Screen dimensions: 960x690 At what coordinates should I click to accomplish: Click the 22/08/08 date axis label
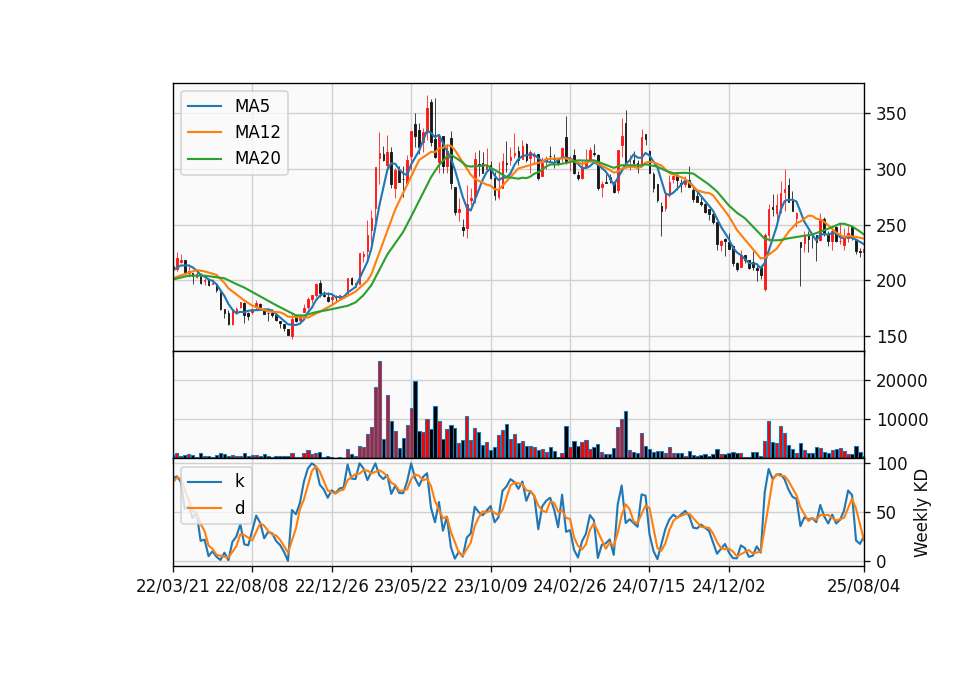pyautogui.click(x=252, y=586)
